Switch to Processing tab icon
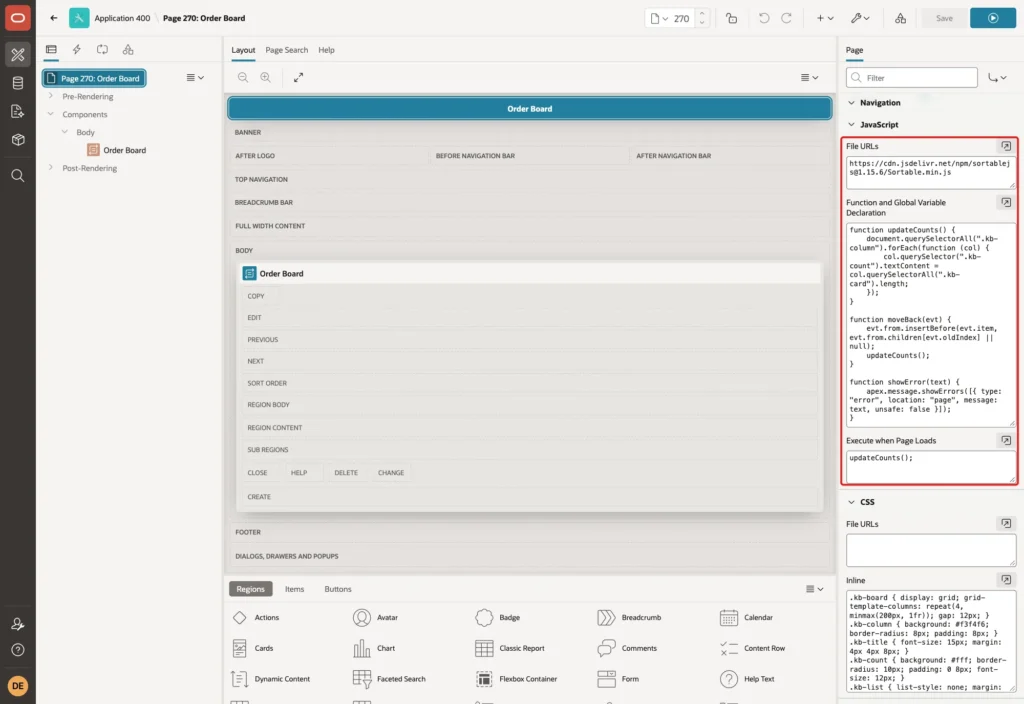This screenshot has width=1024, height=704. coord(103,50)
